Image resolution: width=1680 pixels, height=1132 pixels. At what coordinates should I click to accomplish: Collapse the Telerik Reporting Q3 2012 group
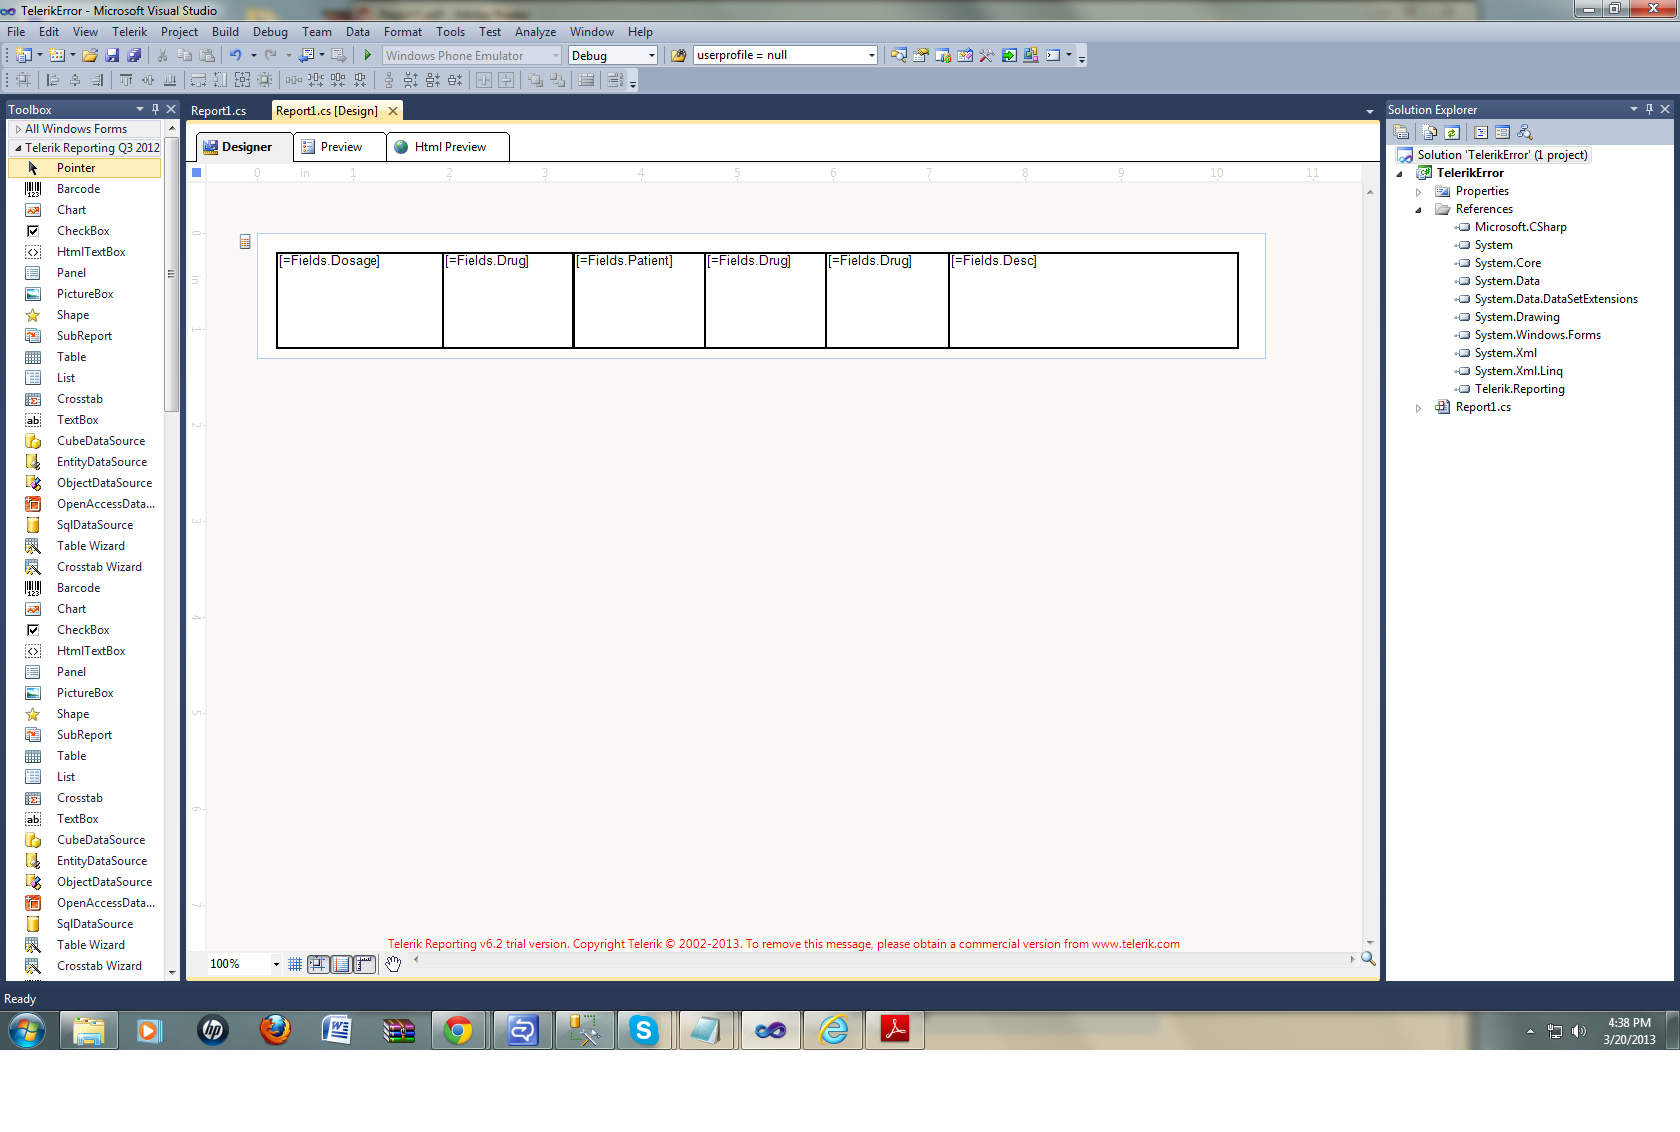coord(18,148)
